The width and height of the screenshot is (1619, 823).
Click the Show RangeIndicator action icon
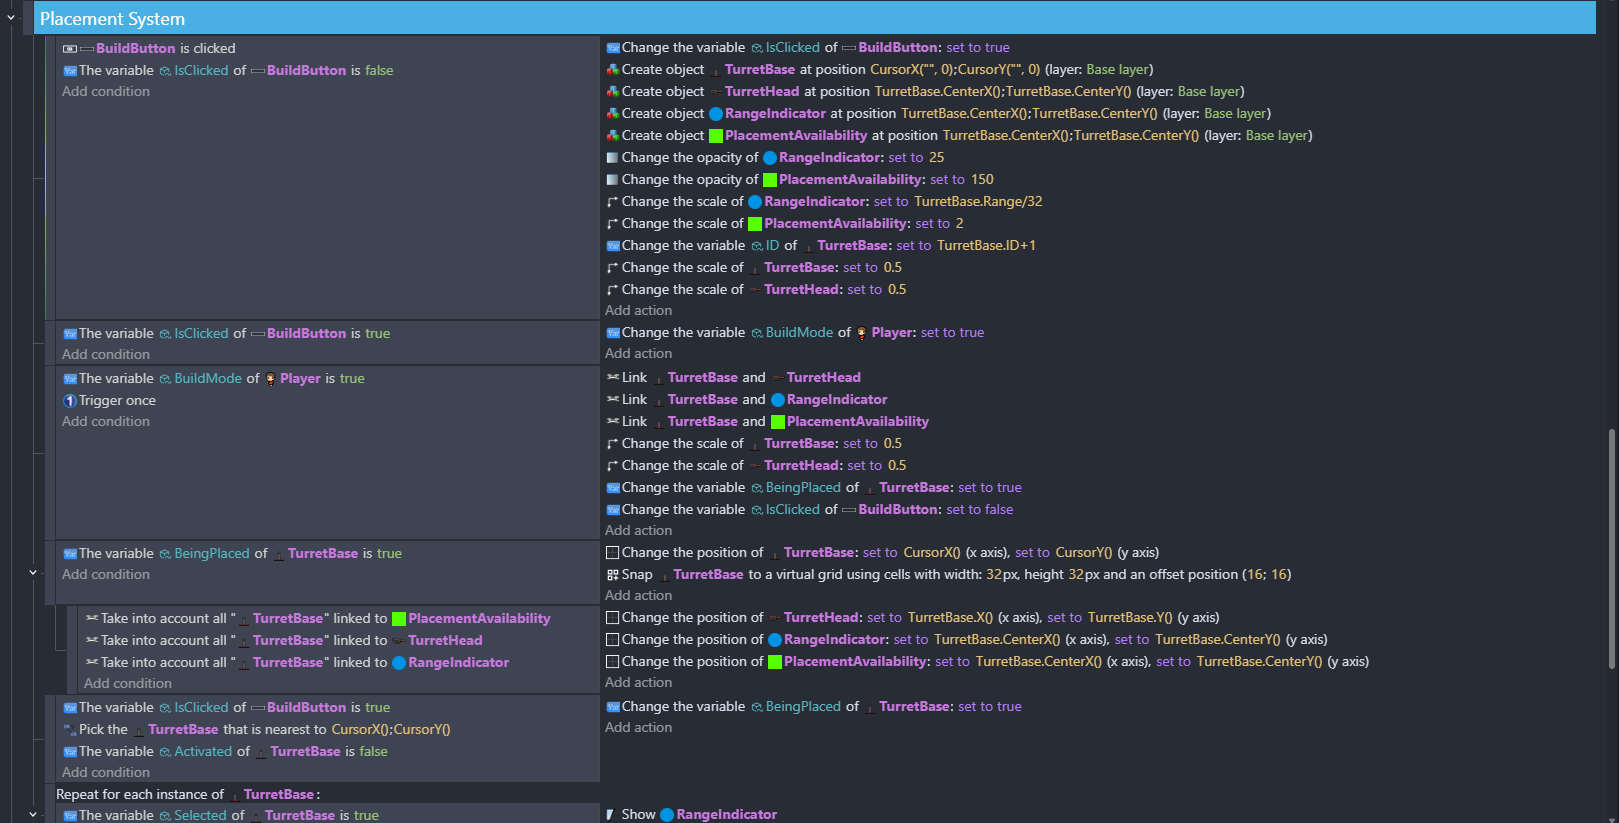pos(611,815)
